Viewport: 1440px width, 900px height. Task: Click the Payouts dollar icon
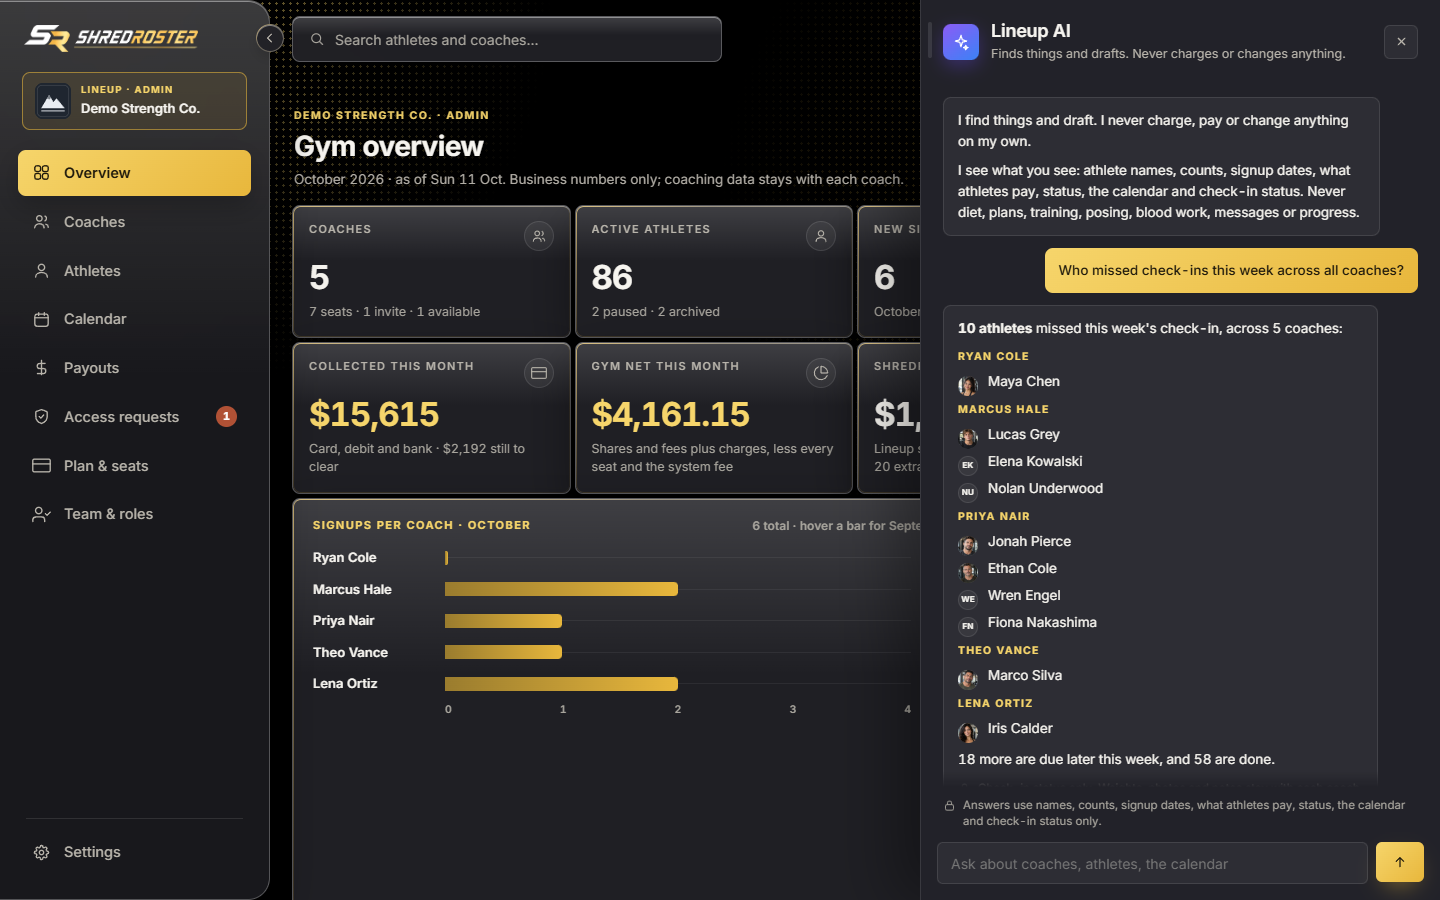point(41,368)
